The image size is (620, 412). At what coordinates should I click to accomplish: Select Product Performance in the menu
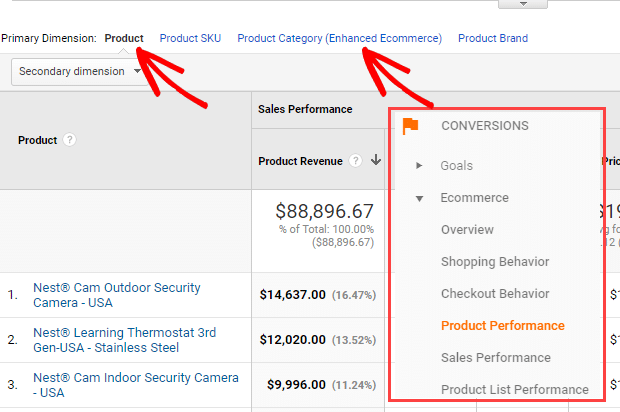(x=502, y=326)
